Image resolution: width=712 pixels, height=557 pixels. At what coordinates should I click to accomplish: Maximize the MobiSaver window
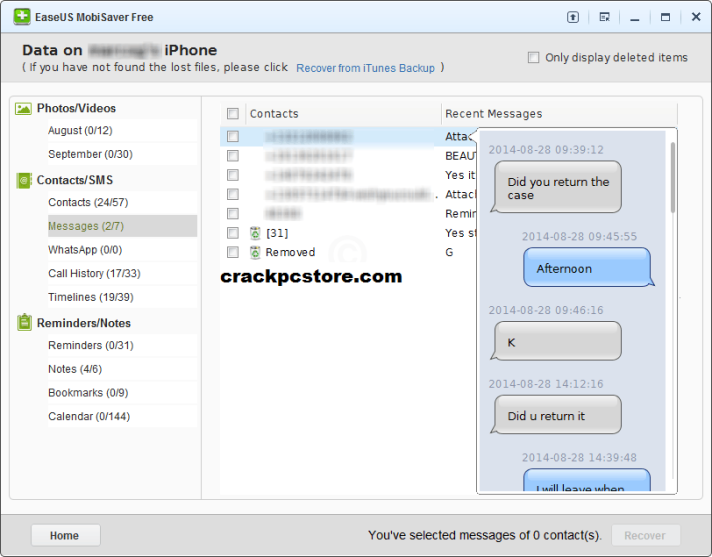pyautogui.click(x=665, y=17)
